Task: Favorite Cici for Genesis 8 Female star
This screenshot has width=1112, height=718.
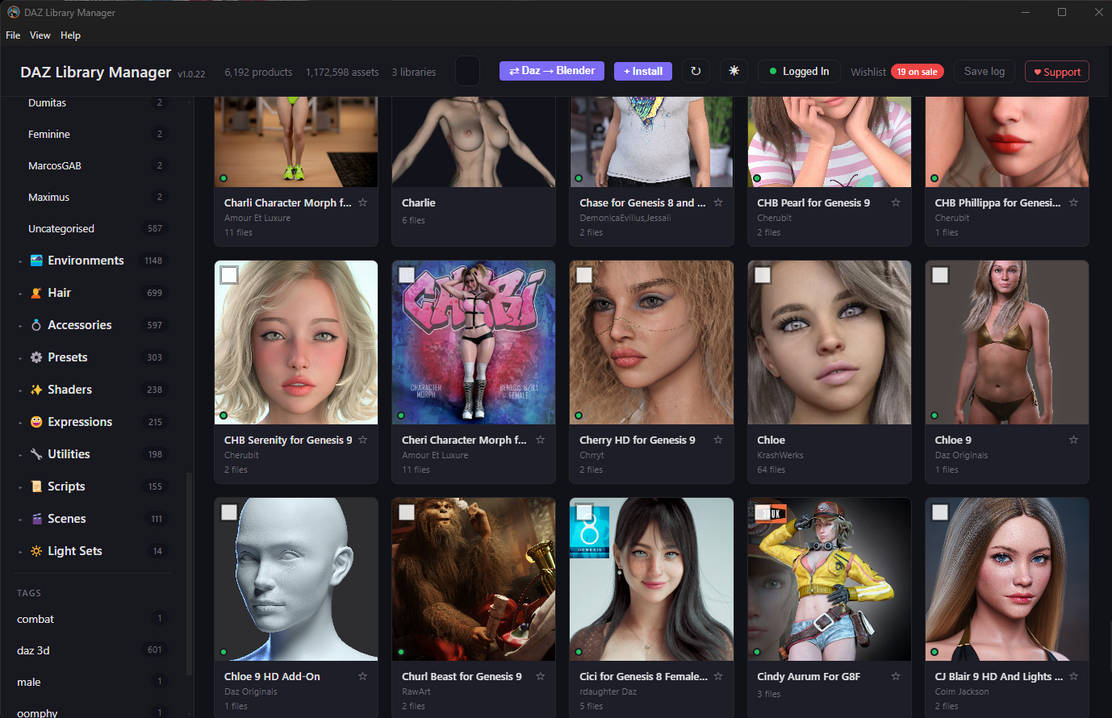Action: pyautogui.click(x=718, y=676)
